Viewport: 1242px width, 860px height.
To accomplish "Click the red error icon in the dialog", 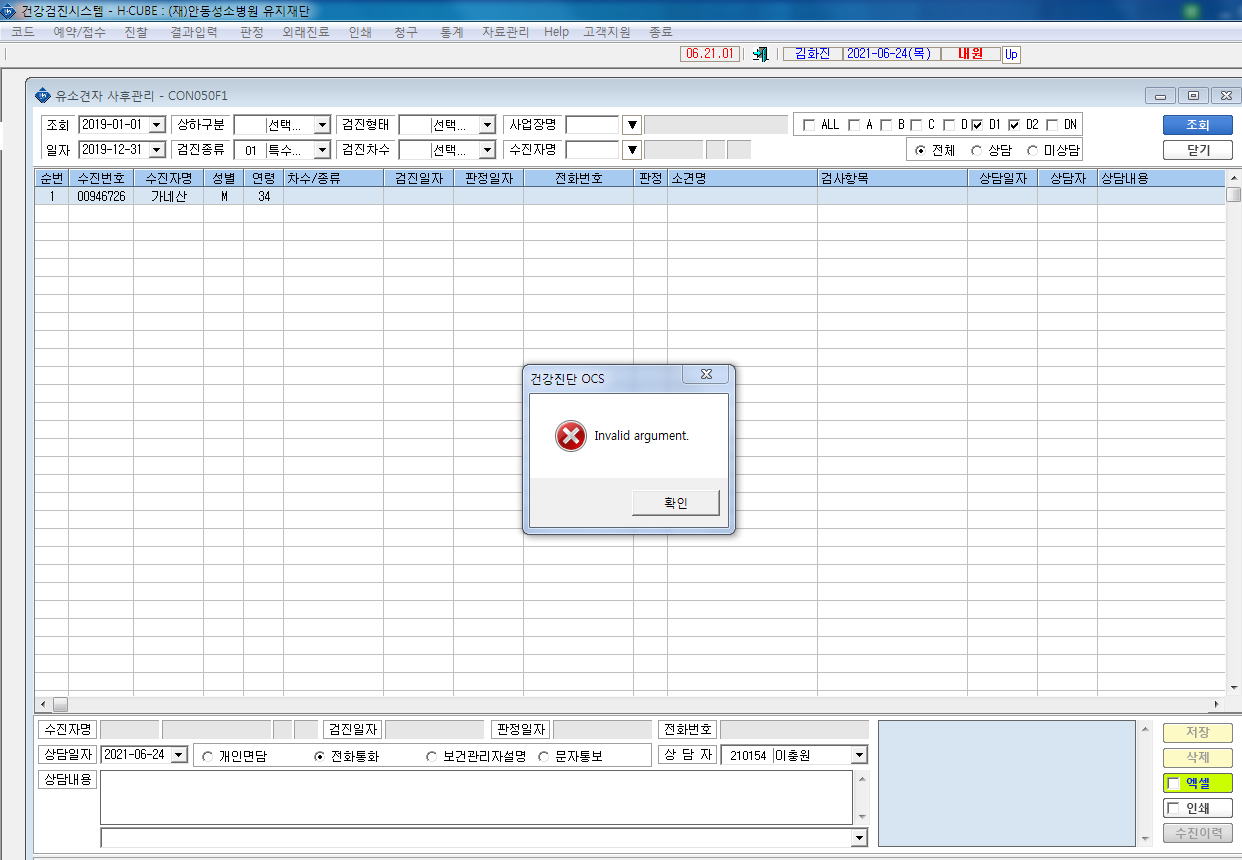I will point(571,436).
